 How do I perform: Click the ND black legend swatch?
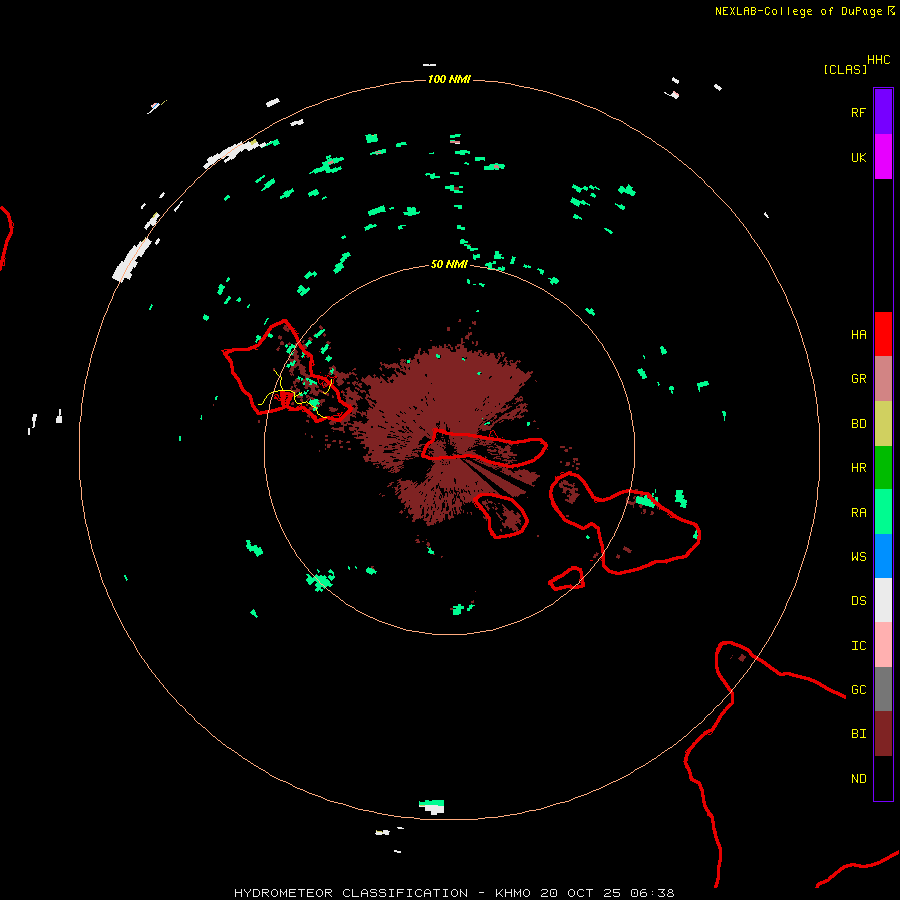tap(883, 778)
